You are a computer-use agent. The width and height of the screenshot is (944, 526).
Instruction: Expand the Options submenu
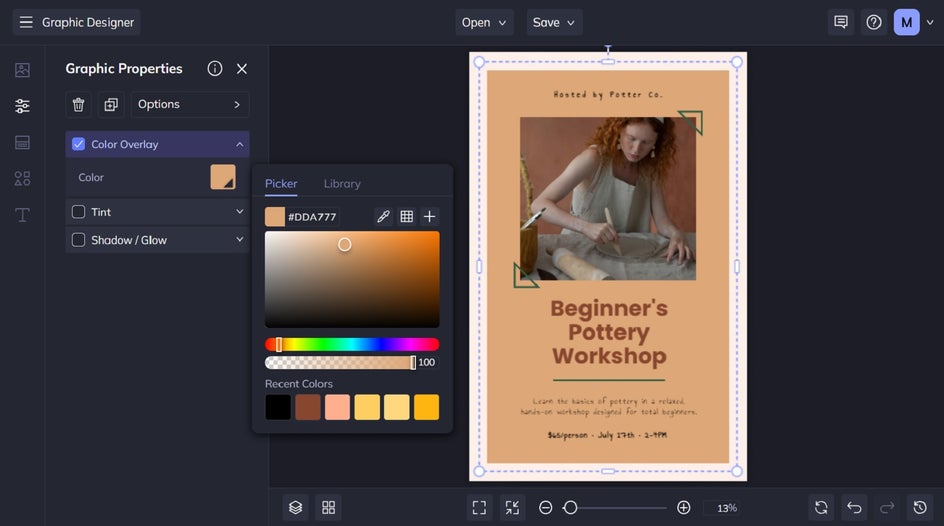(189, 104)
